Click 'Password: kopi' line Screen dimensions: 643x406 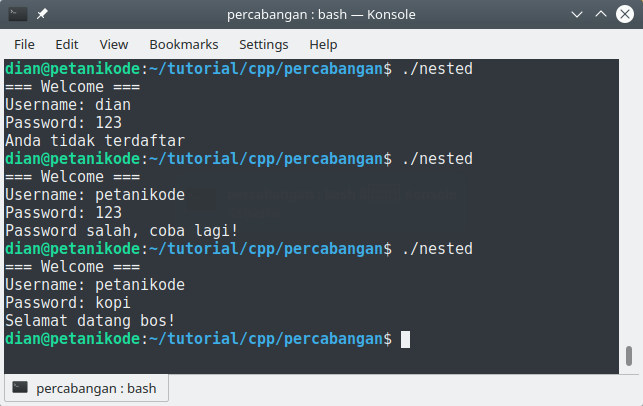coord(68,303)
